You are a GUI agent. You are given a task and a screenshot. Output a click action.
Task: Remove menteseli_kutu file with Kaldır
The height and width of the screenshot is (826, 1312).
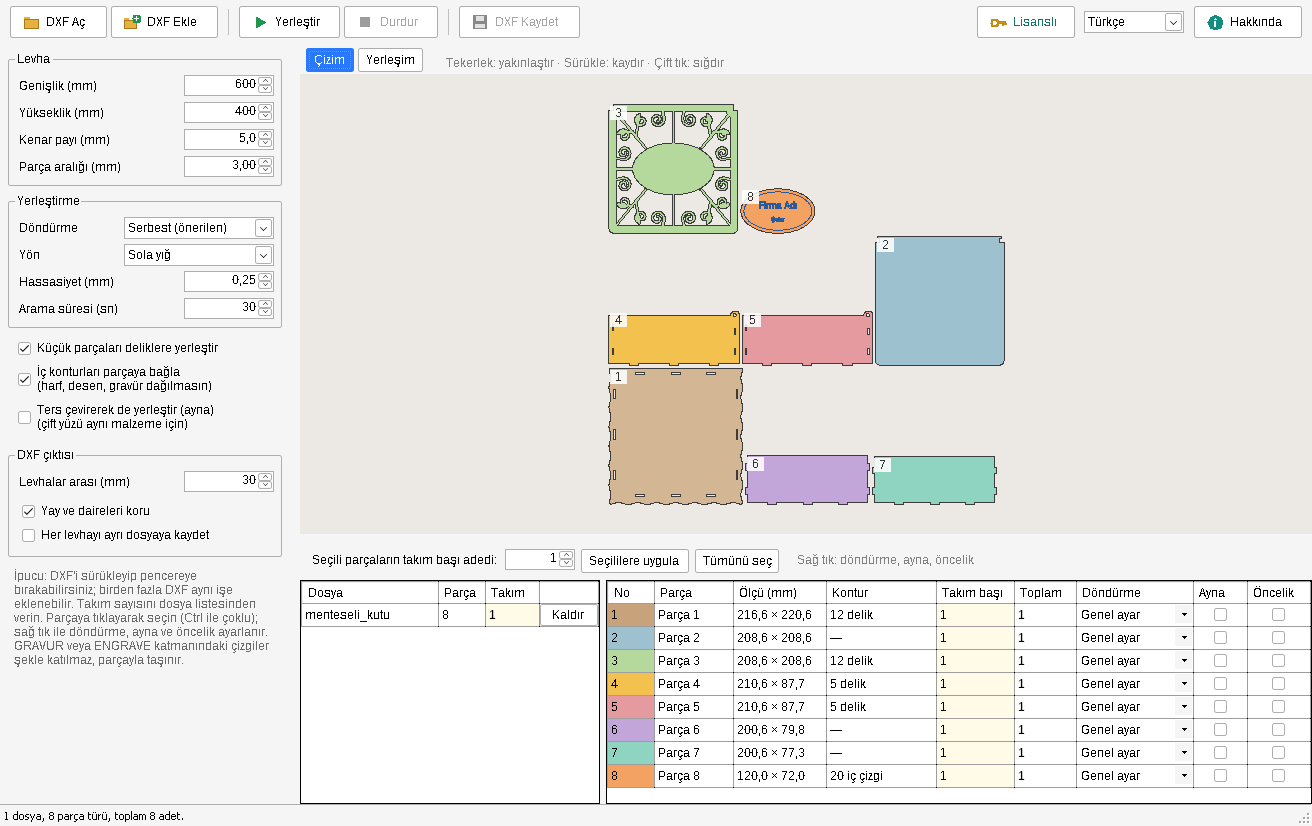pyautogui.click(x=568, y=615)
